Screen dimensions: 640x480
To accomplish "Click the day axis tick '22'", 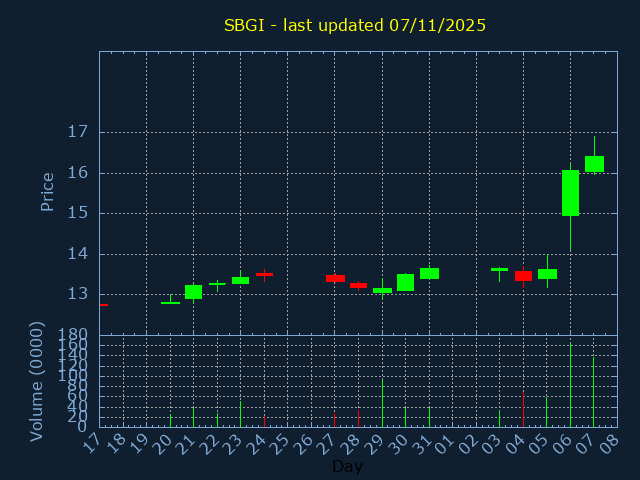I will [x=209, y=443].
